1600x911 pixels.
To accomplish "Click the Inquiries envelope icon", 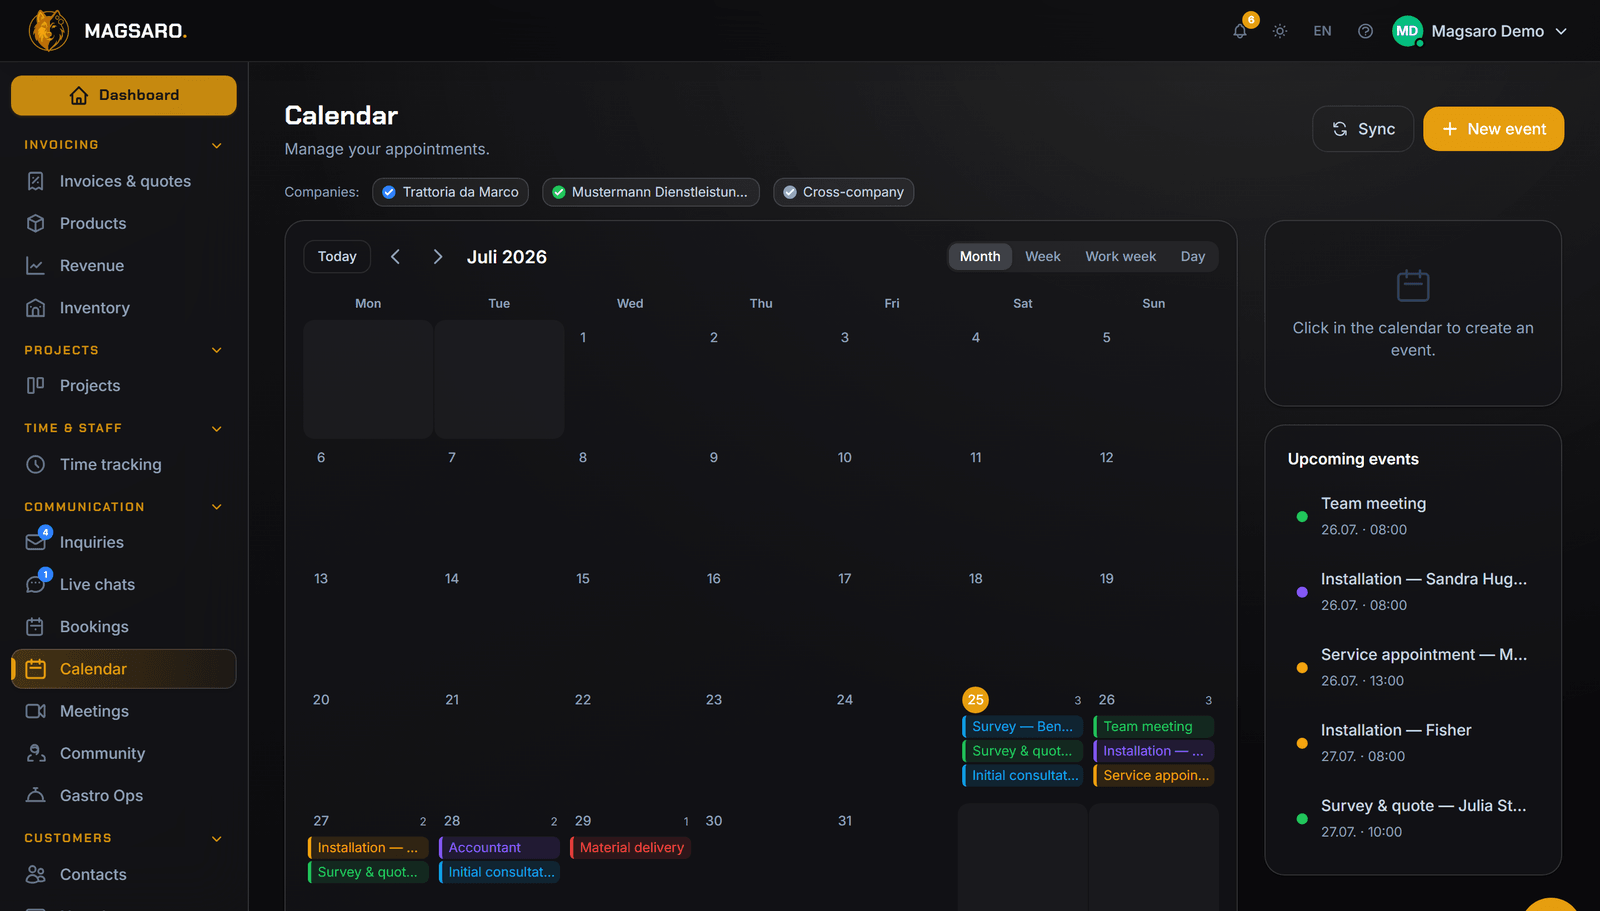I will 36,542.
